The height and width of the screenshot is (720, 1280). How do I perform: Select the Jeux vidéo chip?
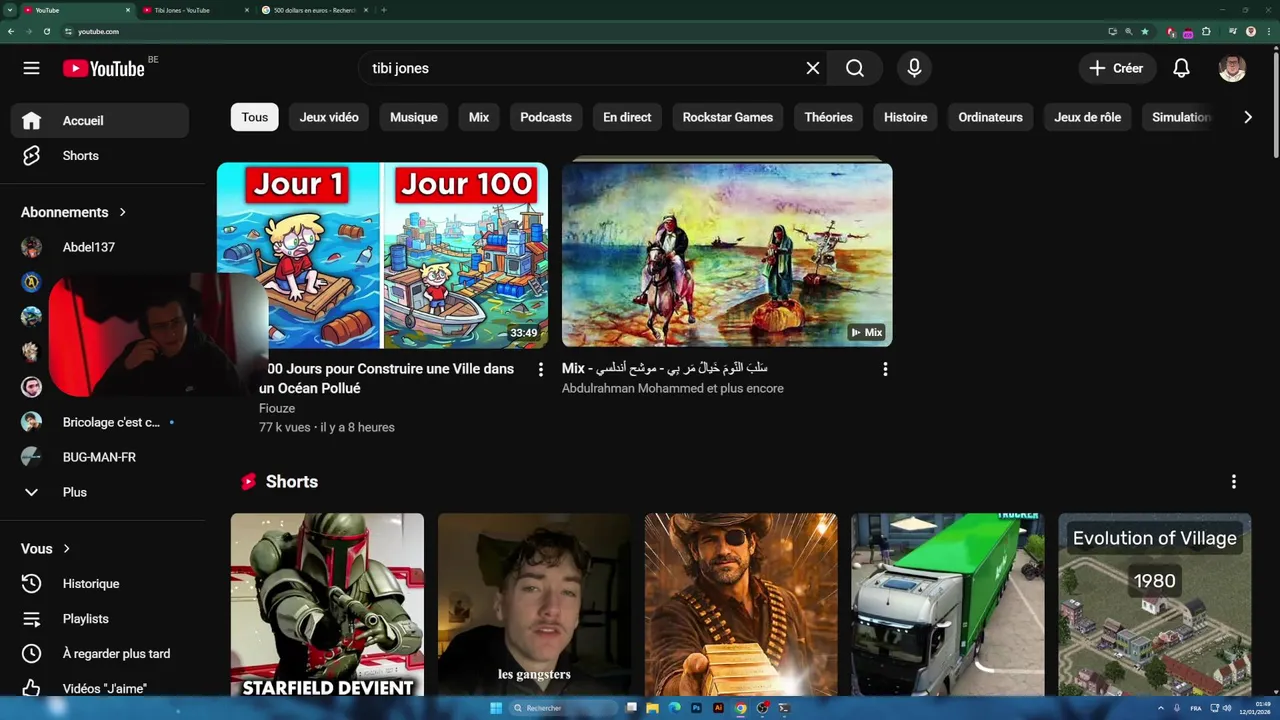(x=329, y=117)
